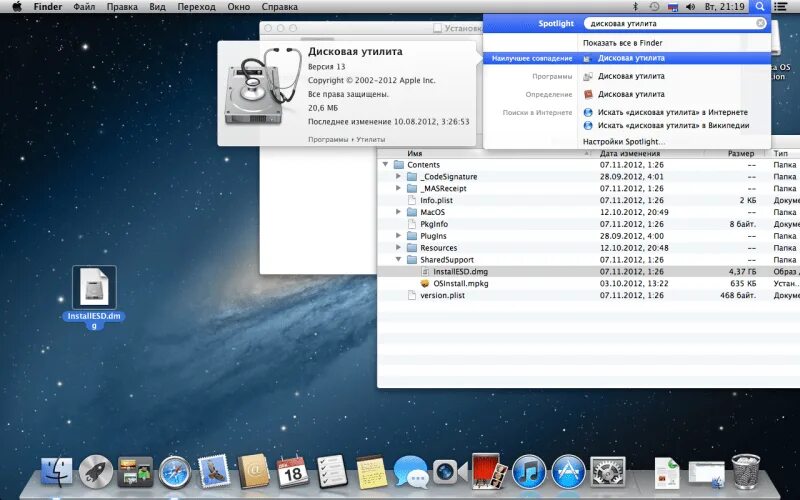Open the Файл menu
Screen dimensions: 800x500
click(x=84, y=7)
